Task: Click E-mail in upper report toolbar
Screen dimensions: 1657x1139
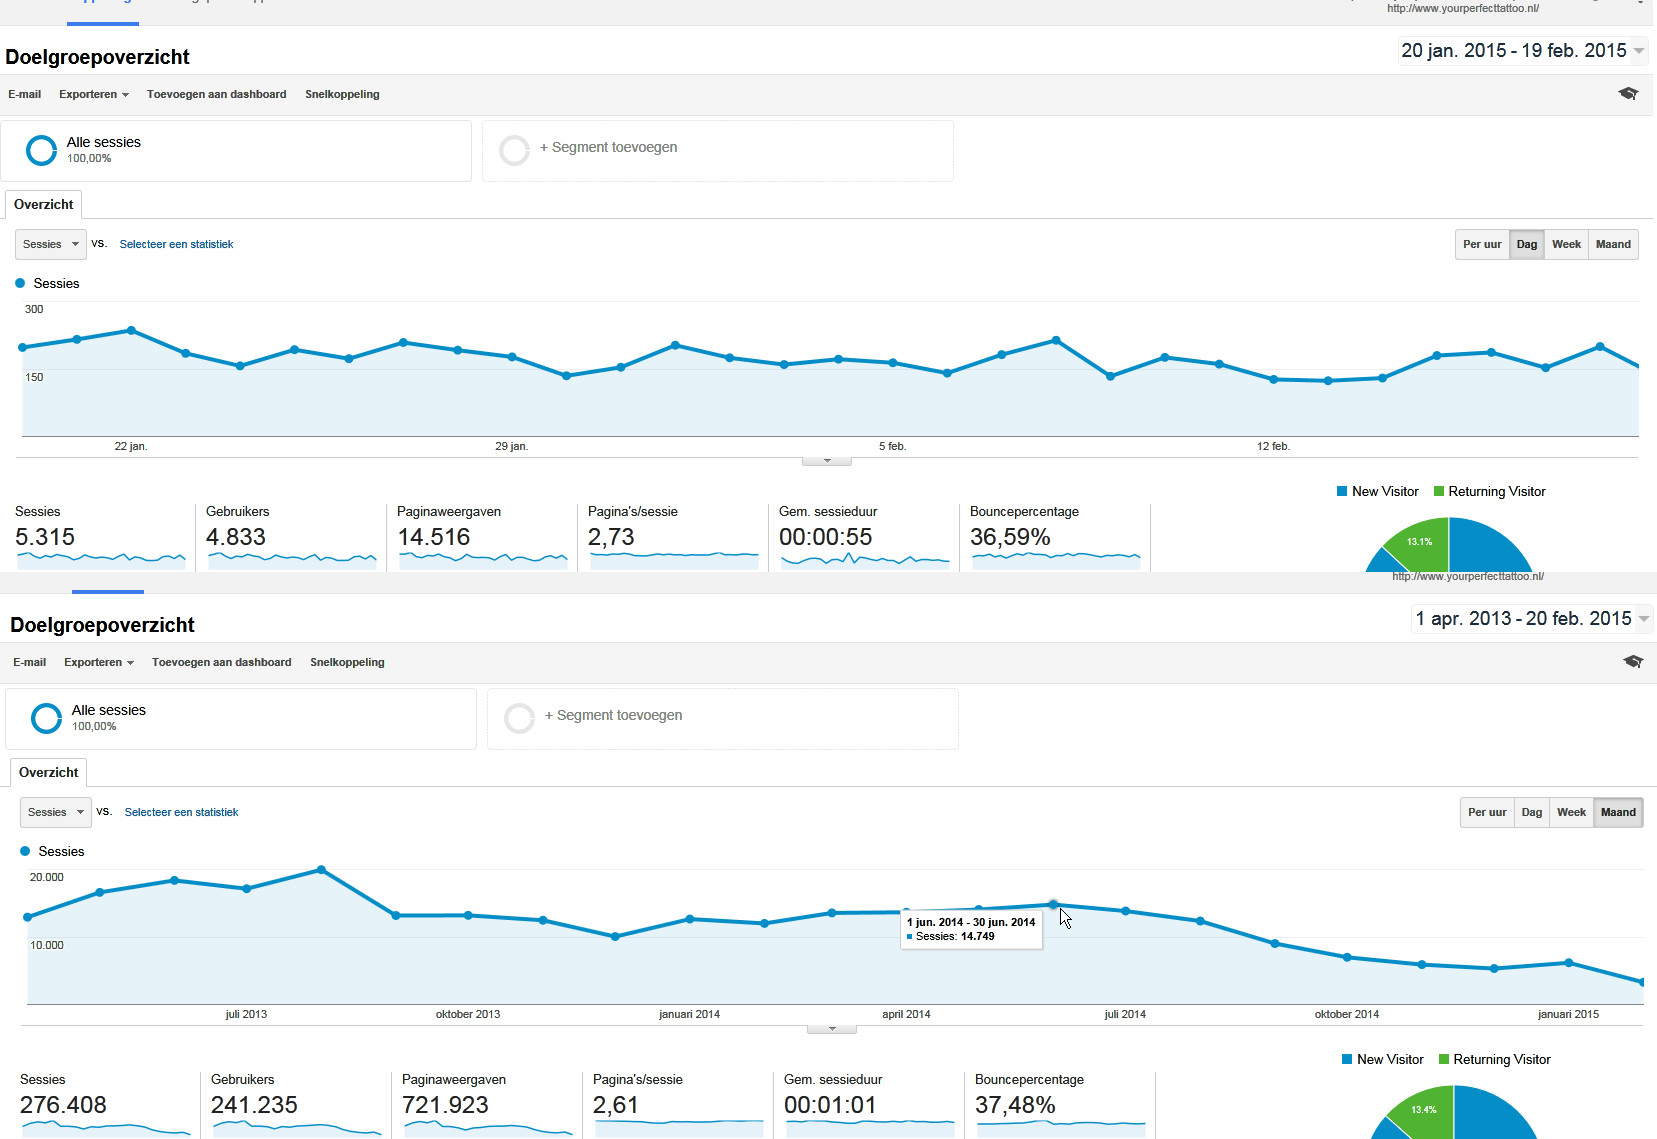Action: click(x=25, y=94)
